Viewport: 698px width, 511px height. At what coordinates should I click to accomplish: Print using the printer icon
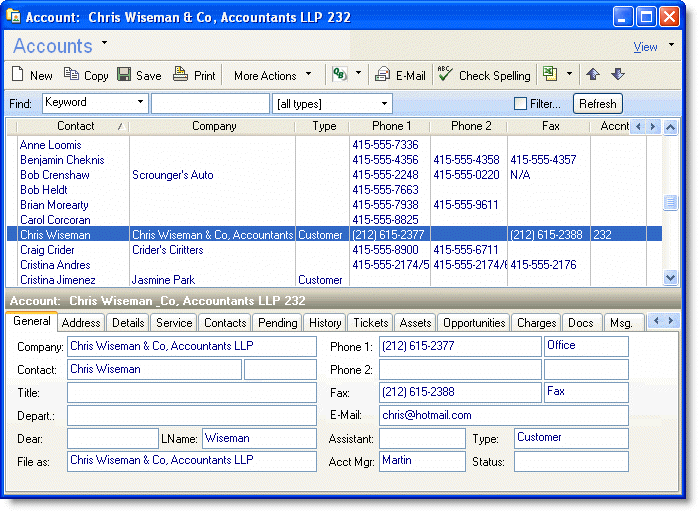click(180, 75)
